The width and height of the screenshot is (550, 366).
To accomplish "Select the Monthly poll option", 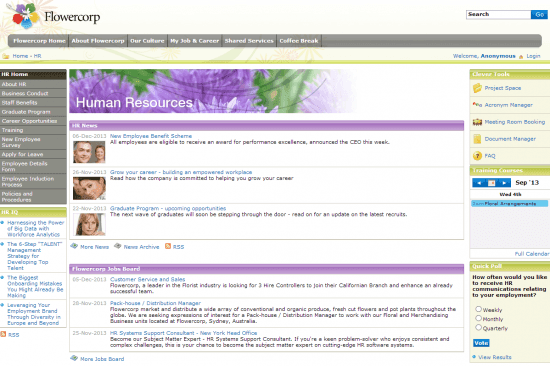I will pyautogui.click(x=478, y=318).
